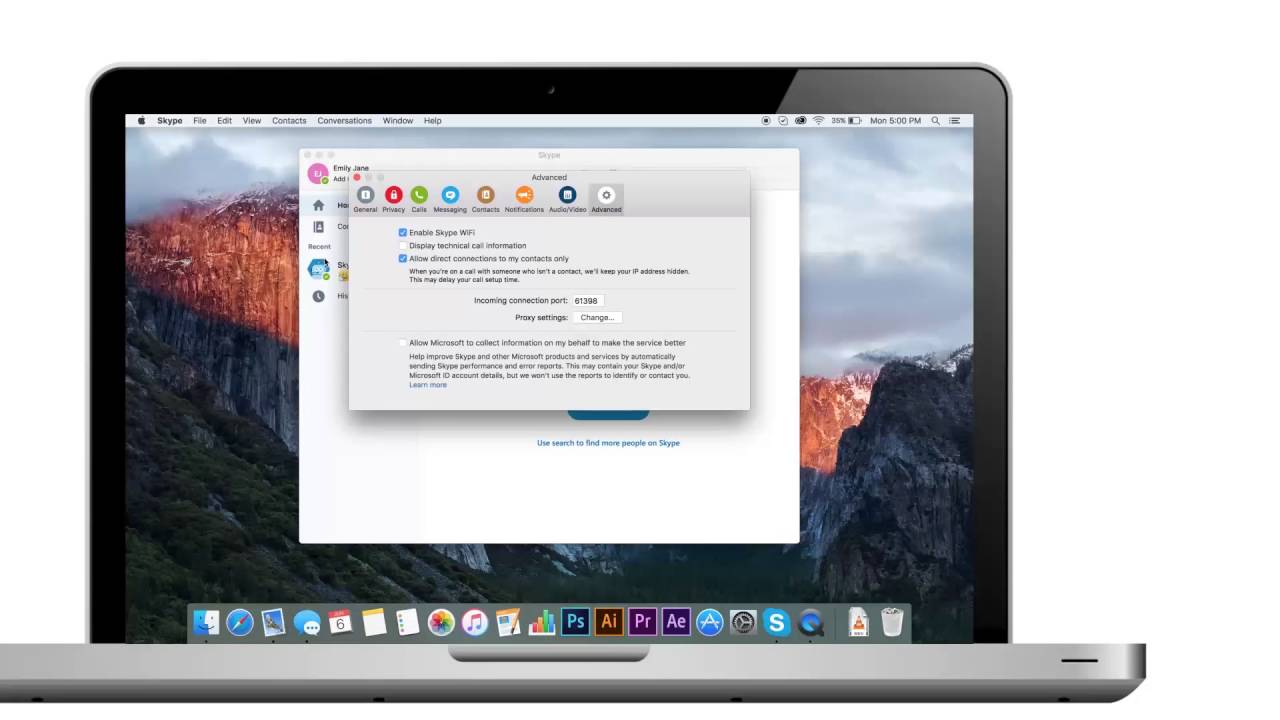The height and width of the screenshot is (720, 1280).
Task: Click the History clock icon in Skype sidebar
Action: click(x=318, y=296)
